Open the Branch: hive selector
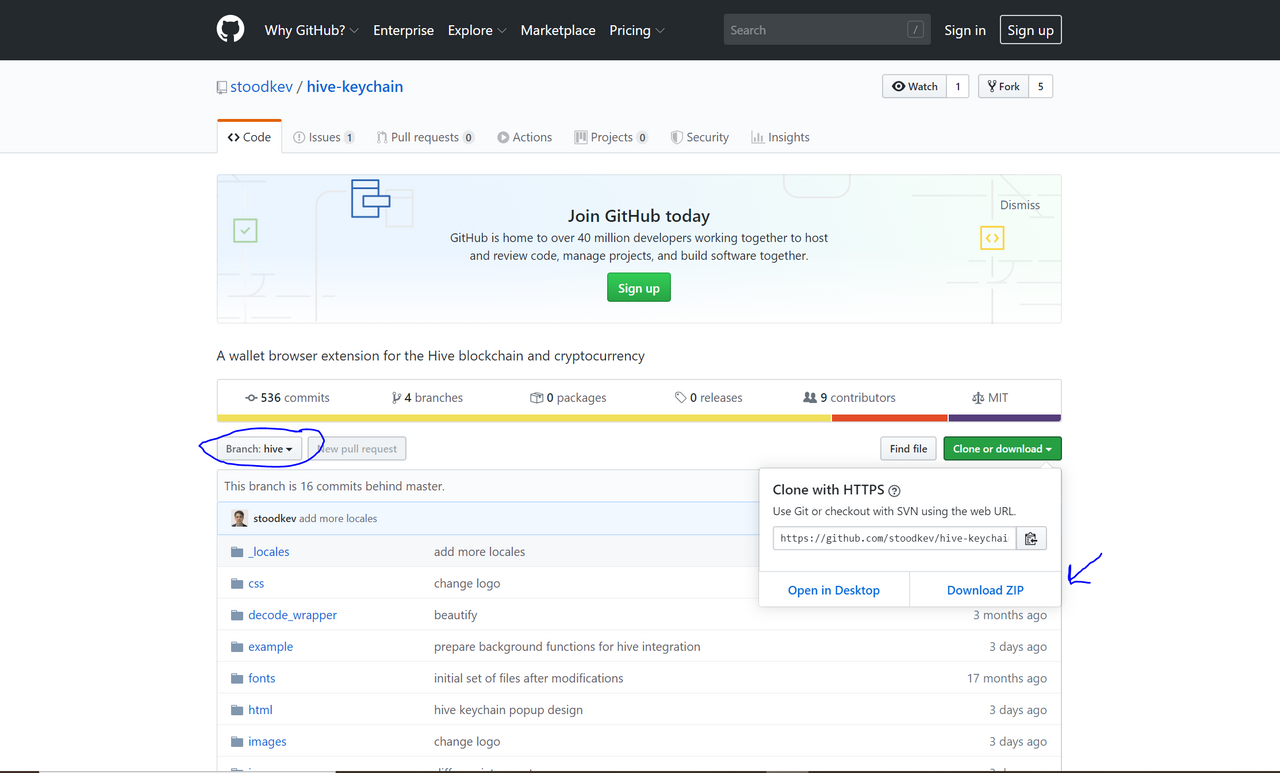Screen dimensions: 1280x773 pyautogui.click(x=259, y=449)
